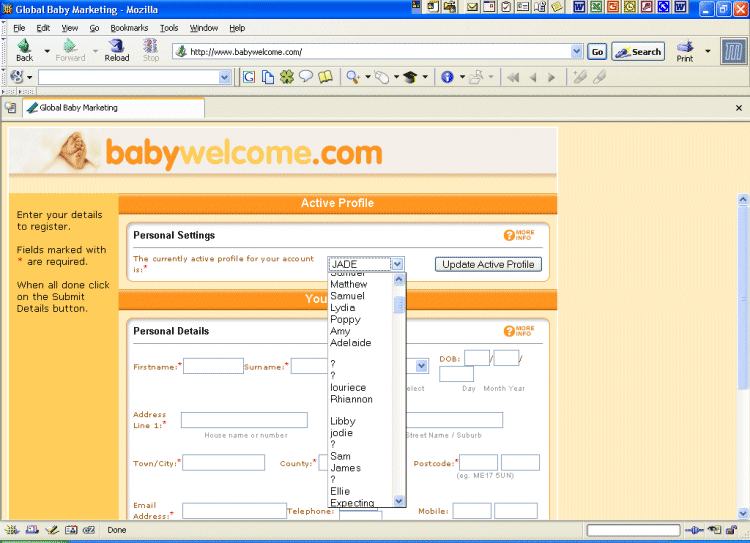Click the copy pages icon in Google toolbar

tap(268, 77)
